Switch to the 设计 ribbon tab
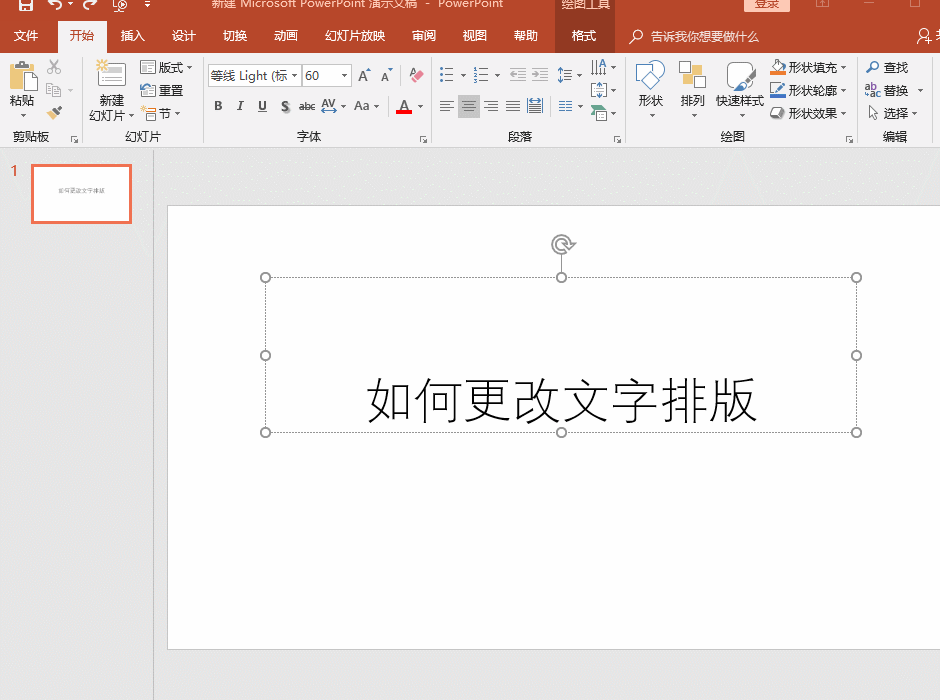 (183, 35)
